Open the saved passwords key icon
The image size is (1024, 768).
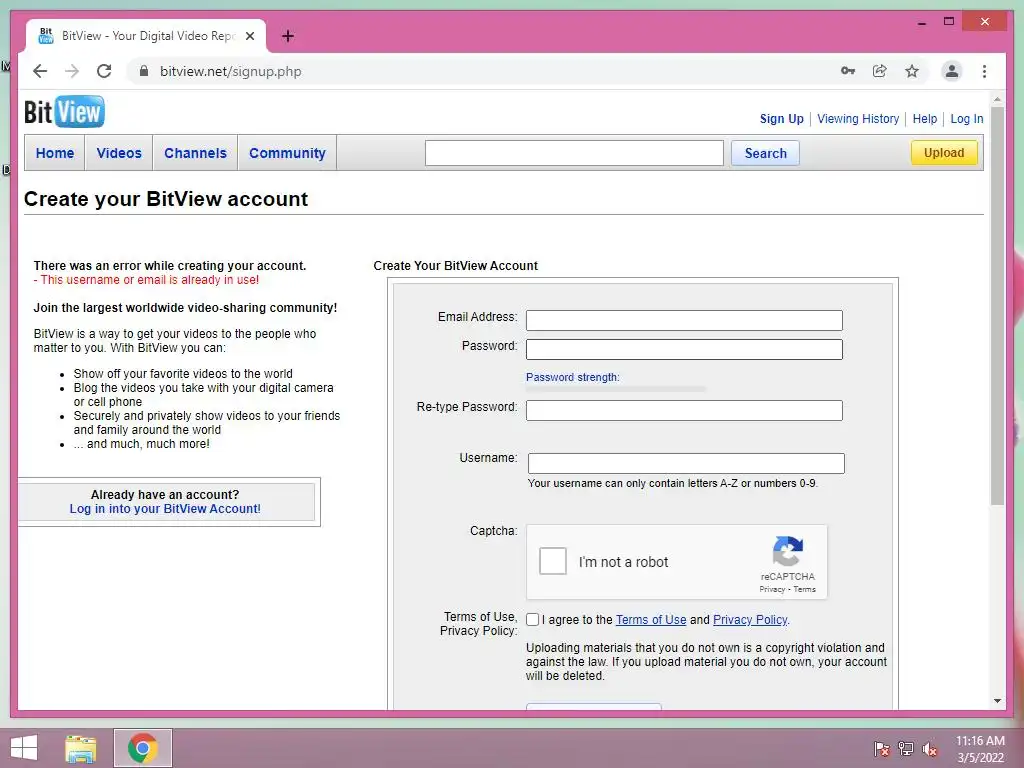848,71
